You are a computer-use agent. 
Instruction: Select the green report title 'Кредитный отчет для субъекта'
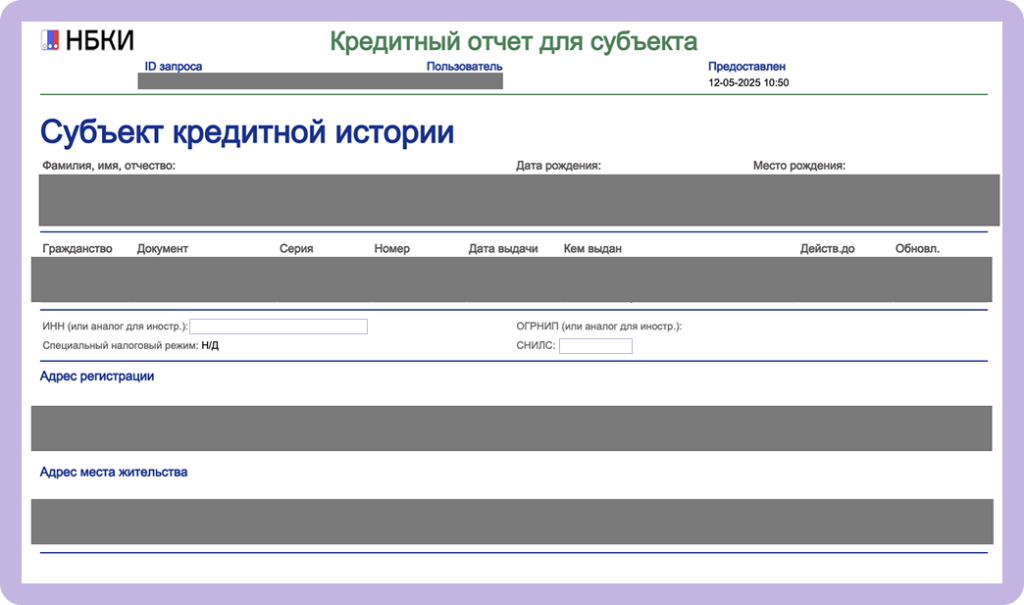[x=513, y=41]
